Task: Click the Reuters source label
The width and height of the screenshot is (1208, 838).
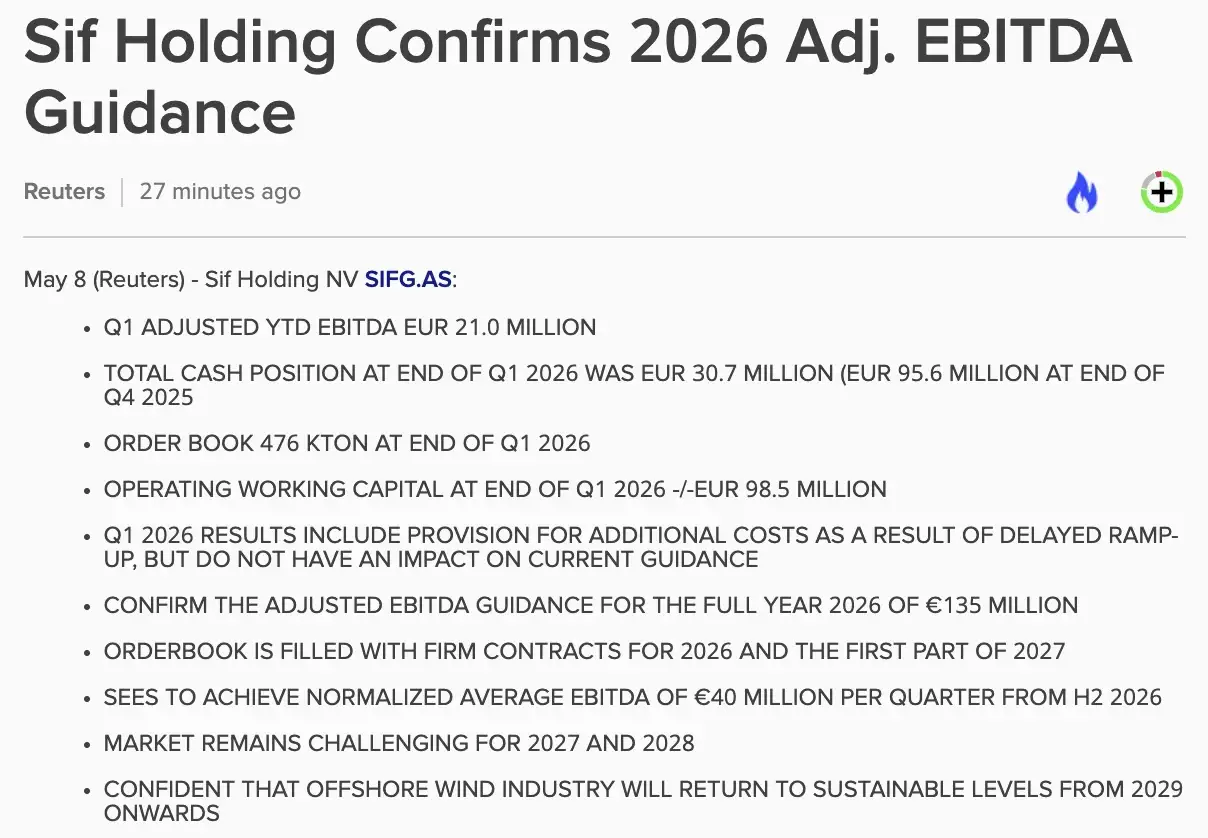Action: pyautogui.click(x=64, y=191)
